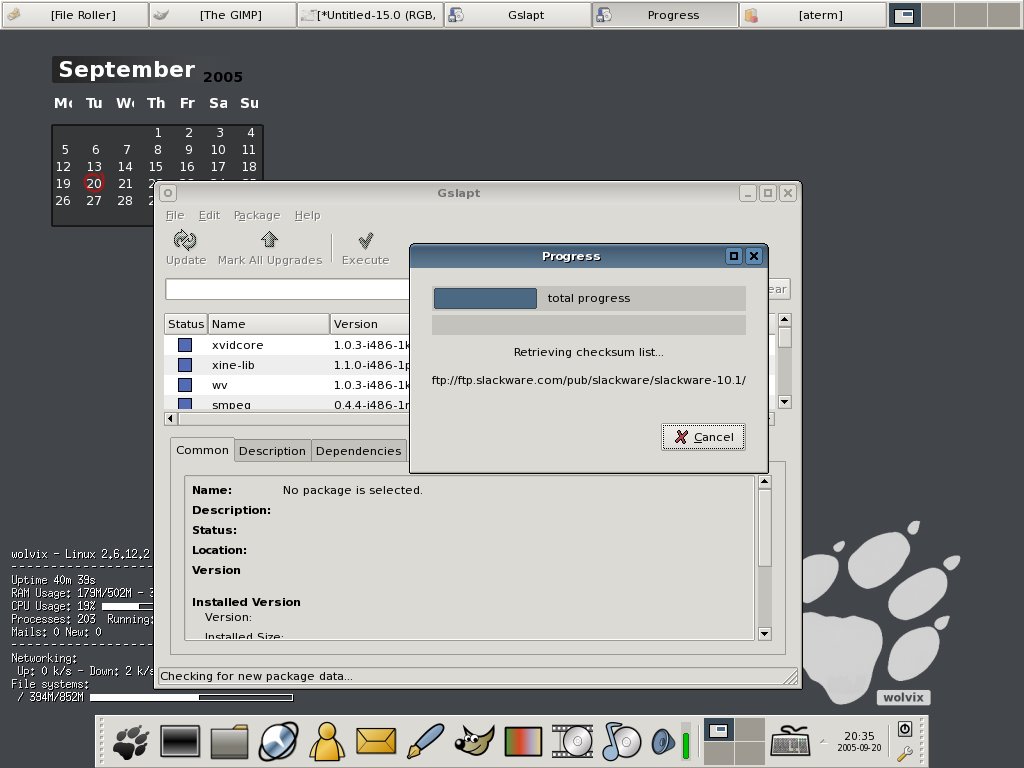Click the Execute checkmark icon

coord(366,240)
